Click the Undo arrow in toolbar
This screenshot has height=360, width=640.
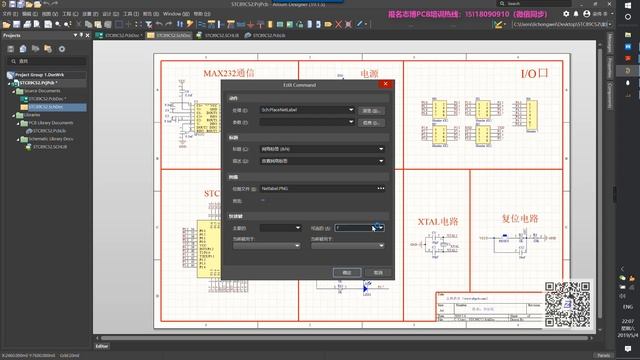click(159, 24)
